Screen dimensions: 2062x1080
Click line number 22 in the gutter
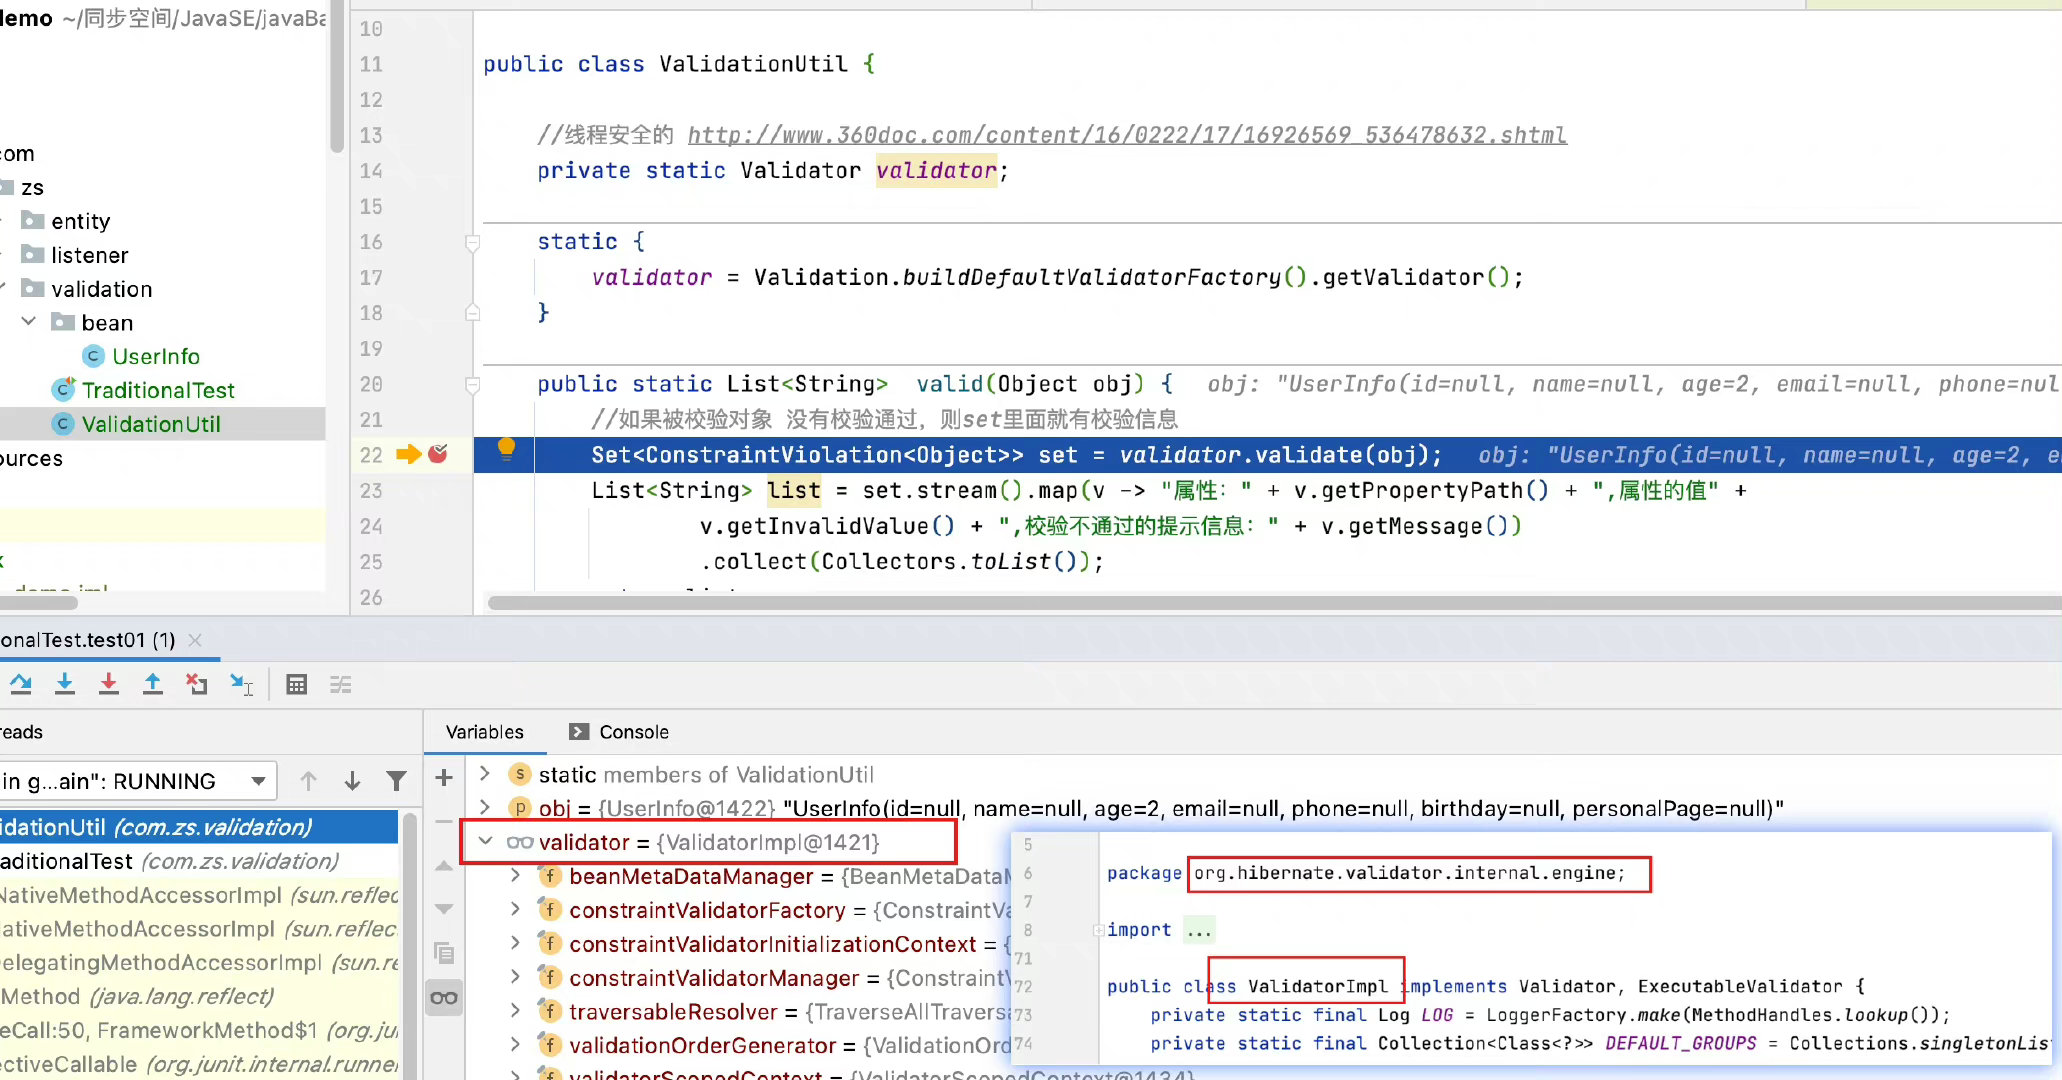point(371,455)
